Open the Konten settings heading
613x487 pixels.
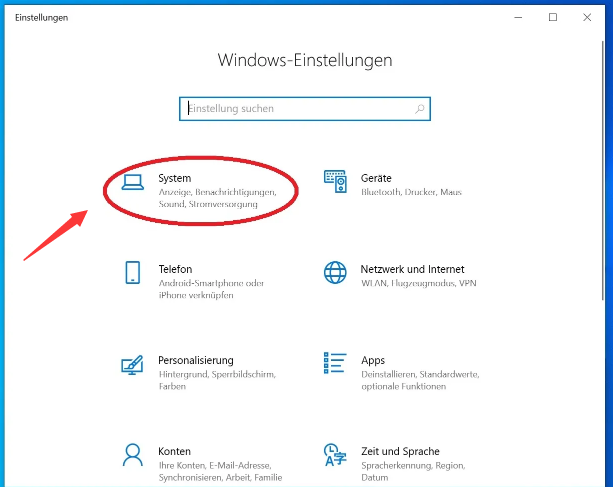pyautogui.click(x=174, y=451)
